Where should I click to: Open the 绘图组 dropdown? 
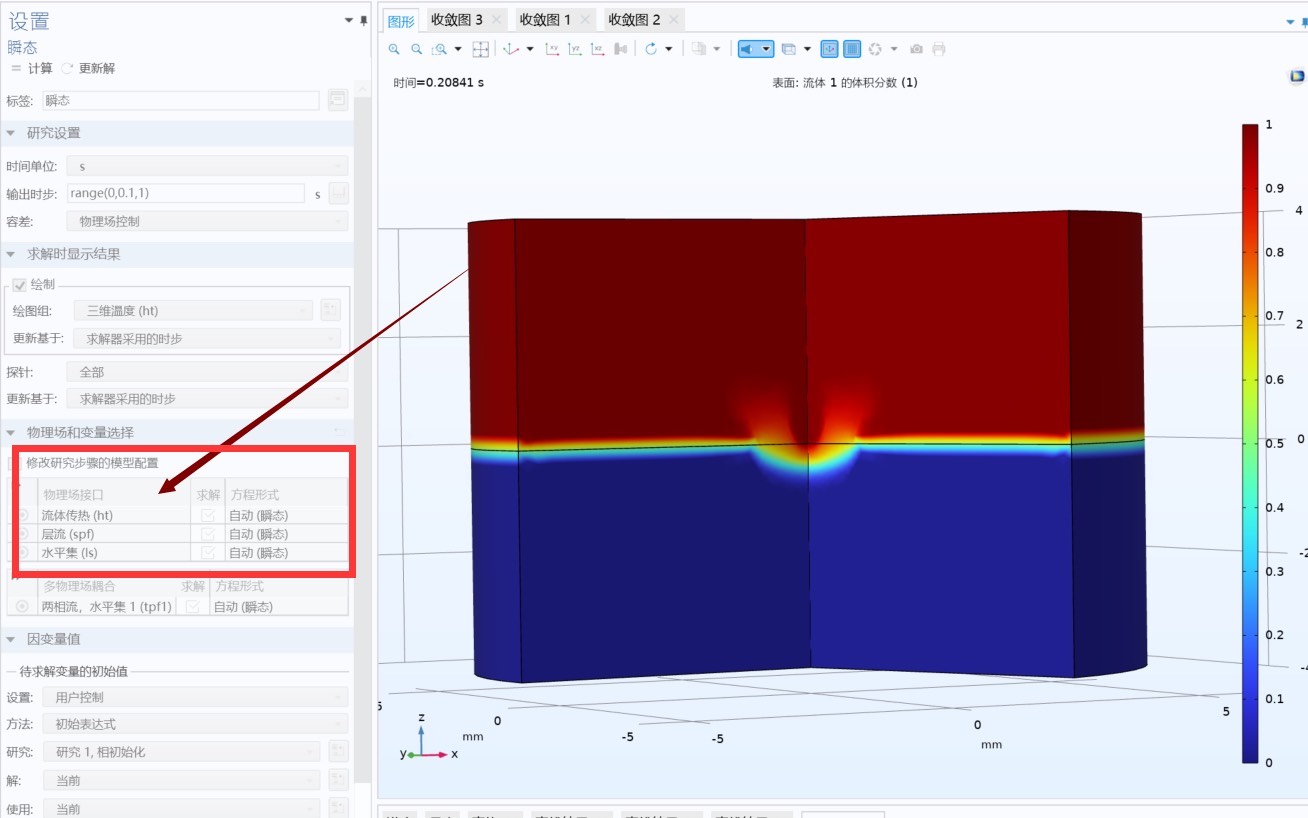(193, 311)
